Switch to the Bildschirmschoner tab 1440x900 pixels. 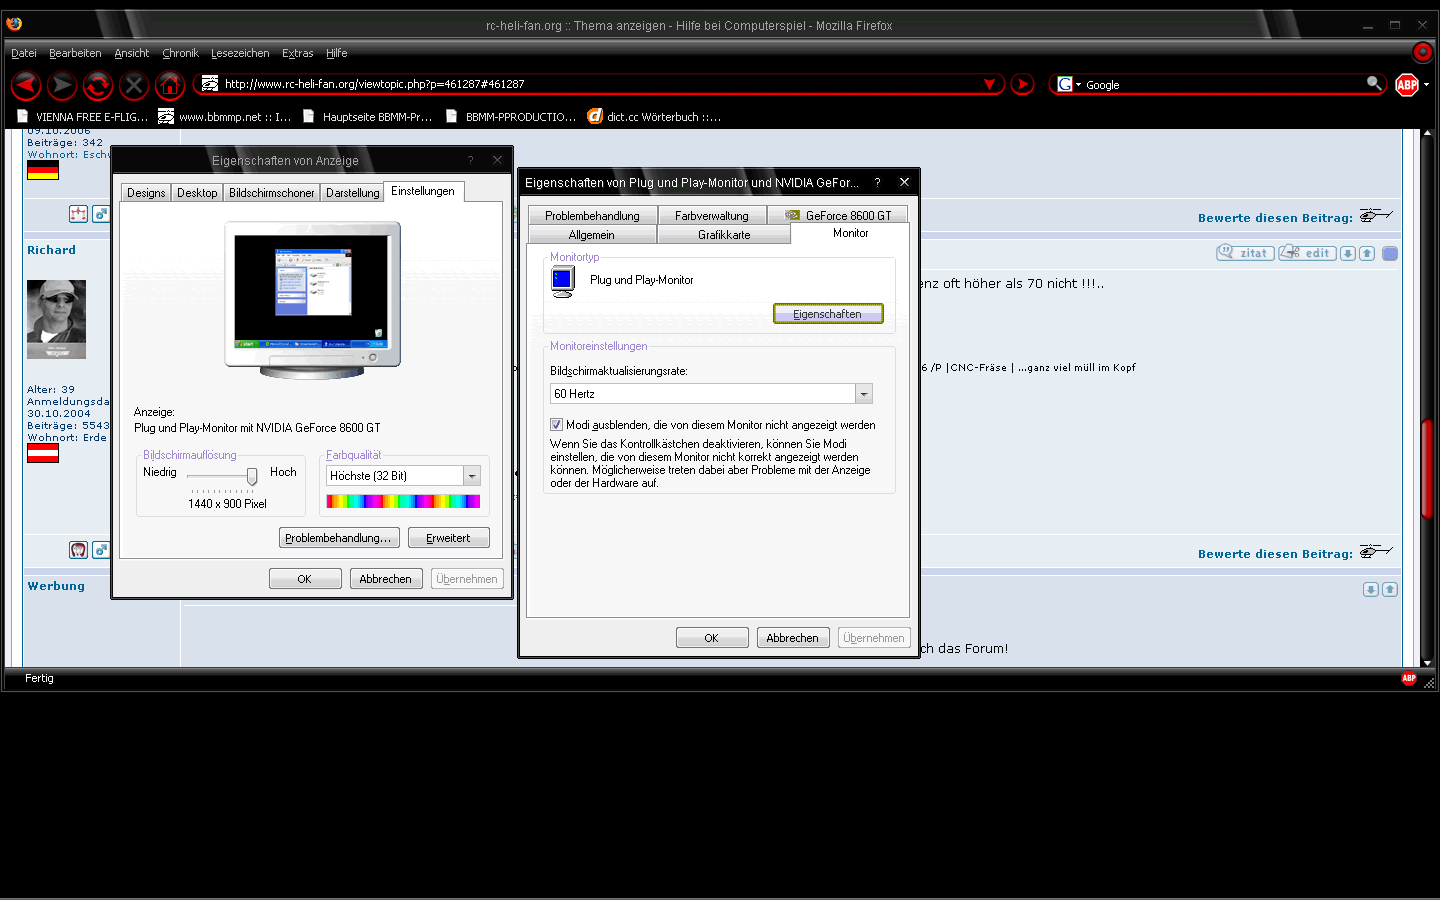271,193
